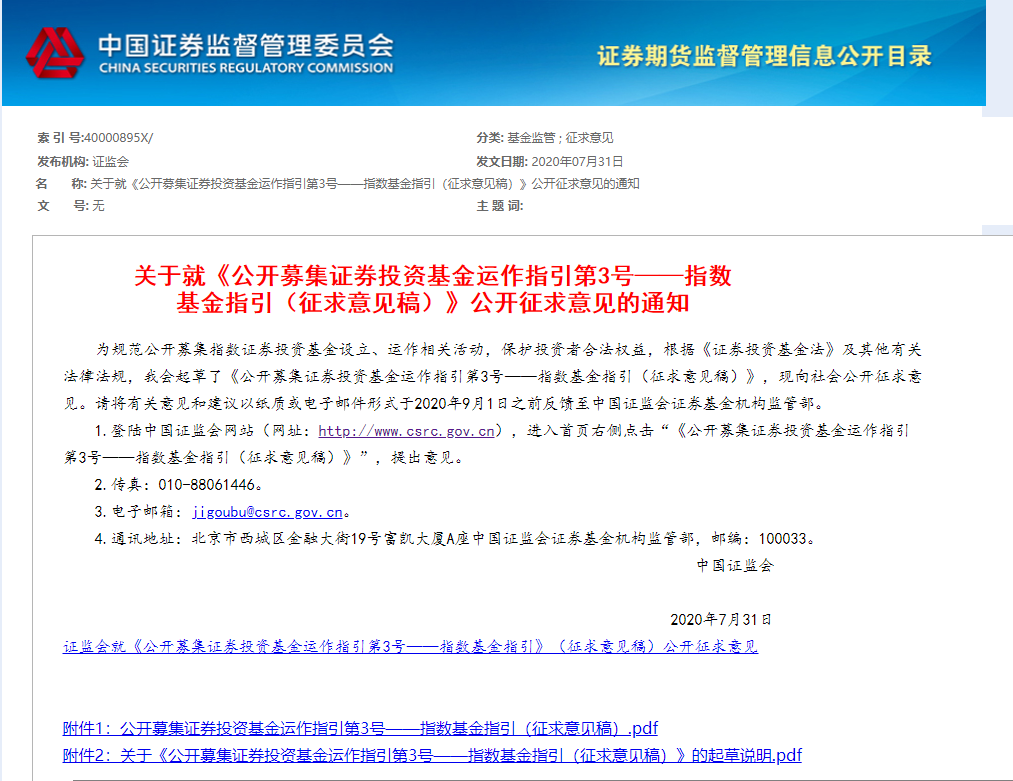Click the red CSRC logo icon

coord(55,53)
